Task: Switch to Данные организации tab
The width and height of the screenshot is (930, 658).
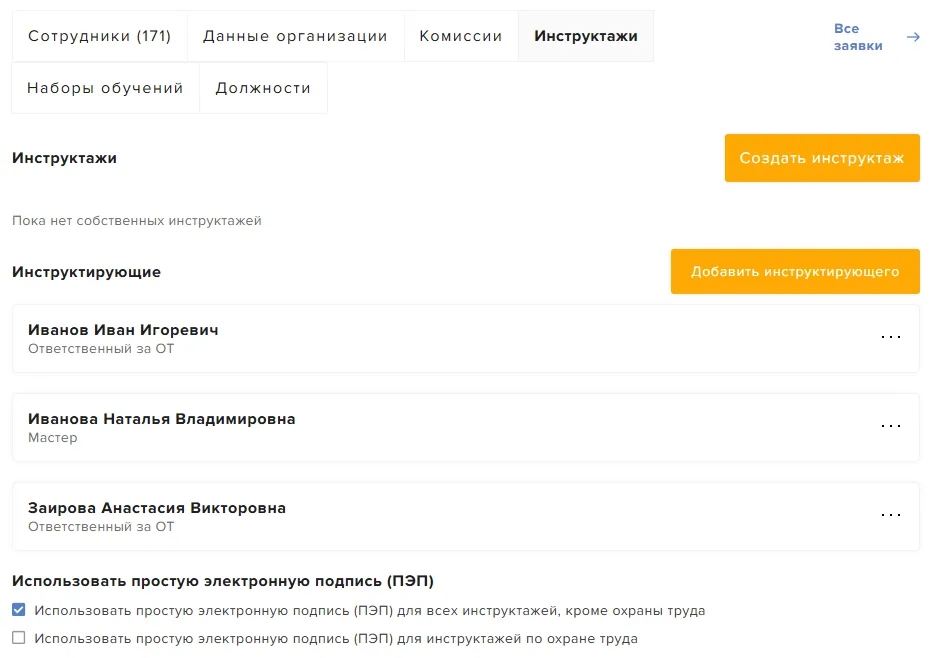Action: 295,36
